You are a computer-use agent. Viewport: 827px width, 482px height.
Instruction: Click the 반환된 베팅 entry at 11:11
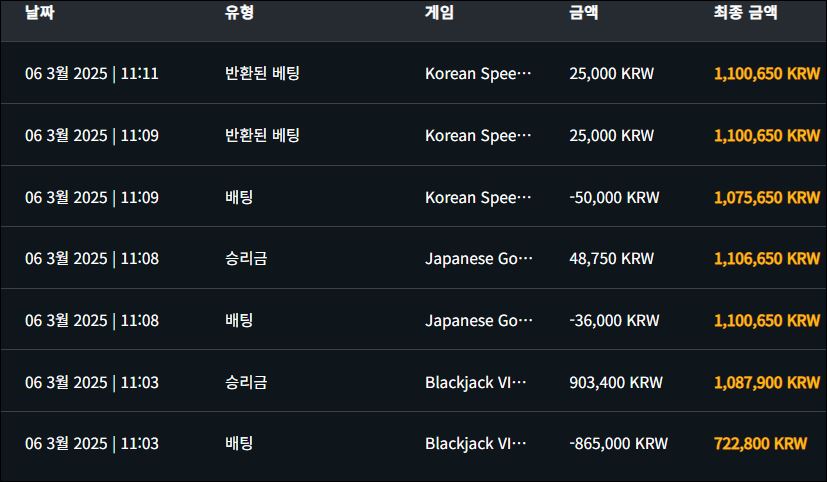click(x=262, y=73)
